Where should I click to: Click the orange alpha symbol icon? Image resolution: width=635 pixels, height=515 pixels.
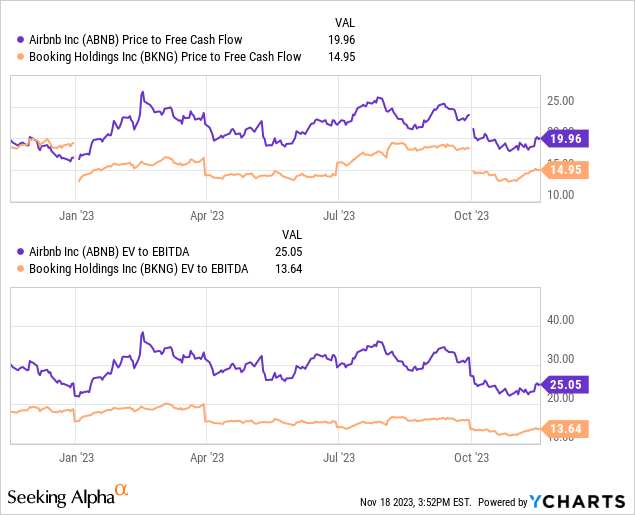coord(121,490)
